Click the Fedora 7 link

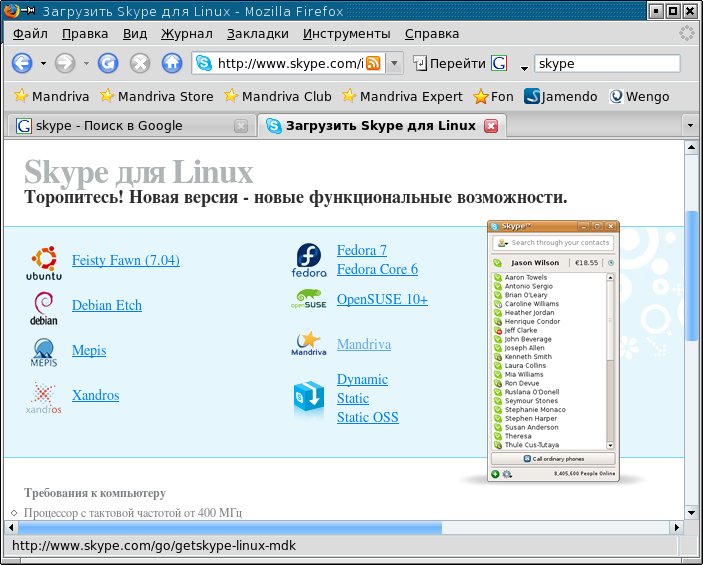point(362,250)
